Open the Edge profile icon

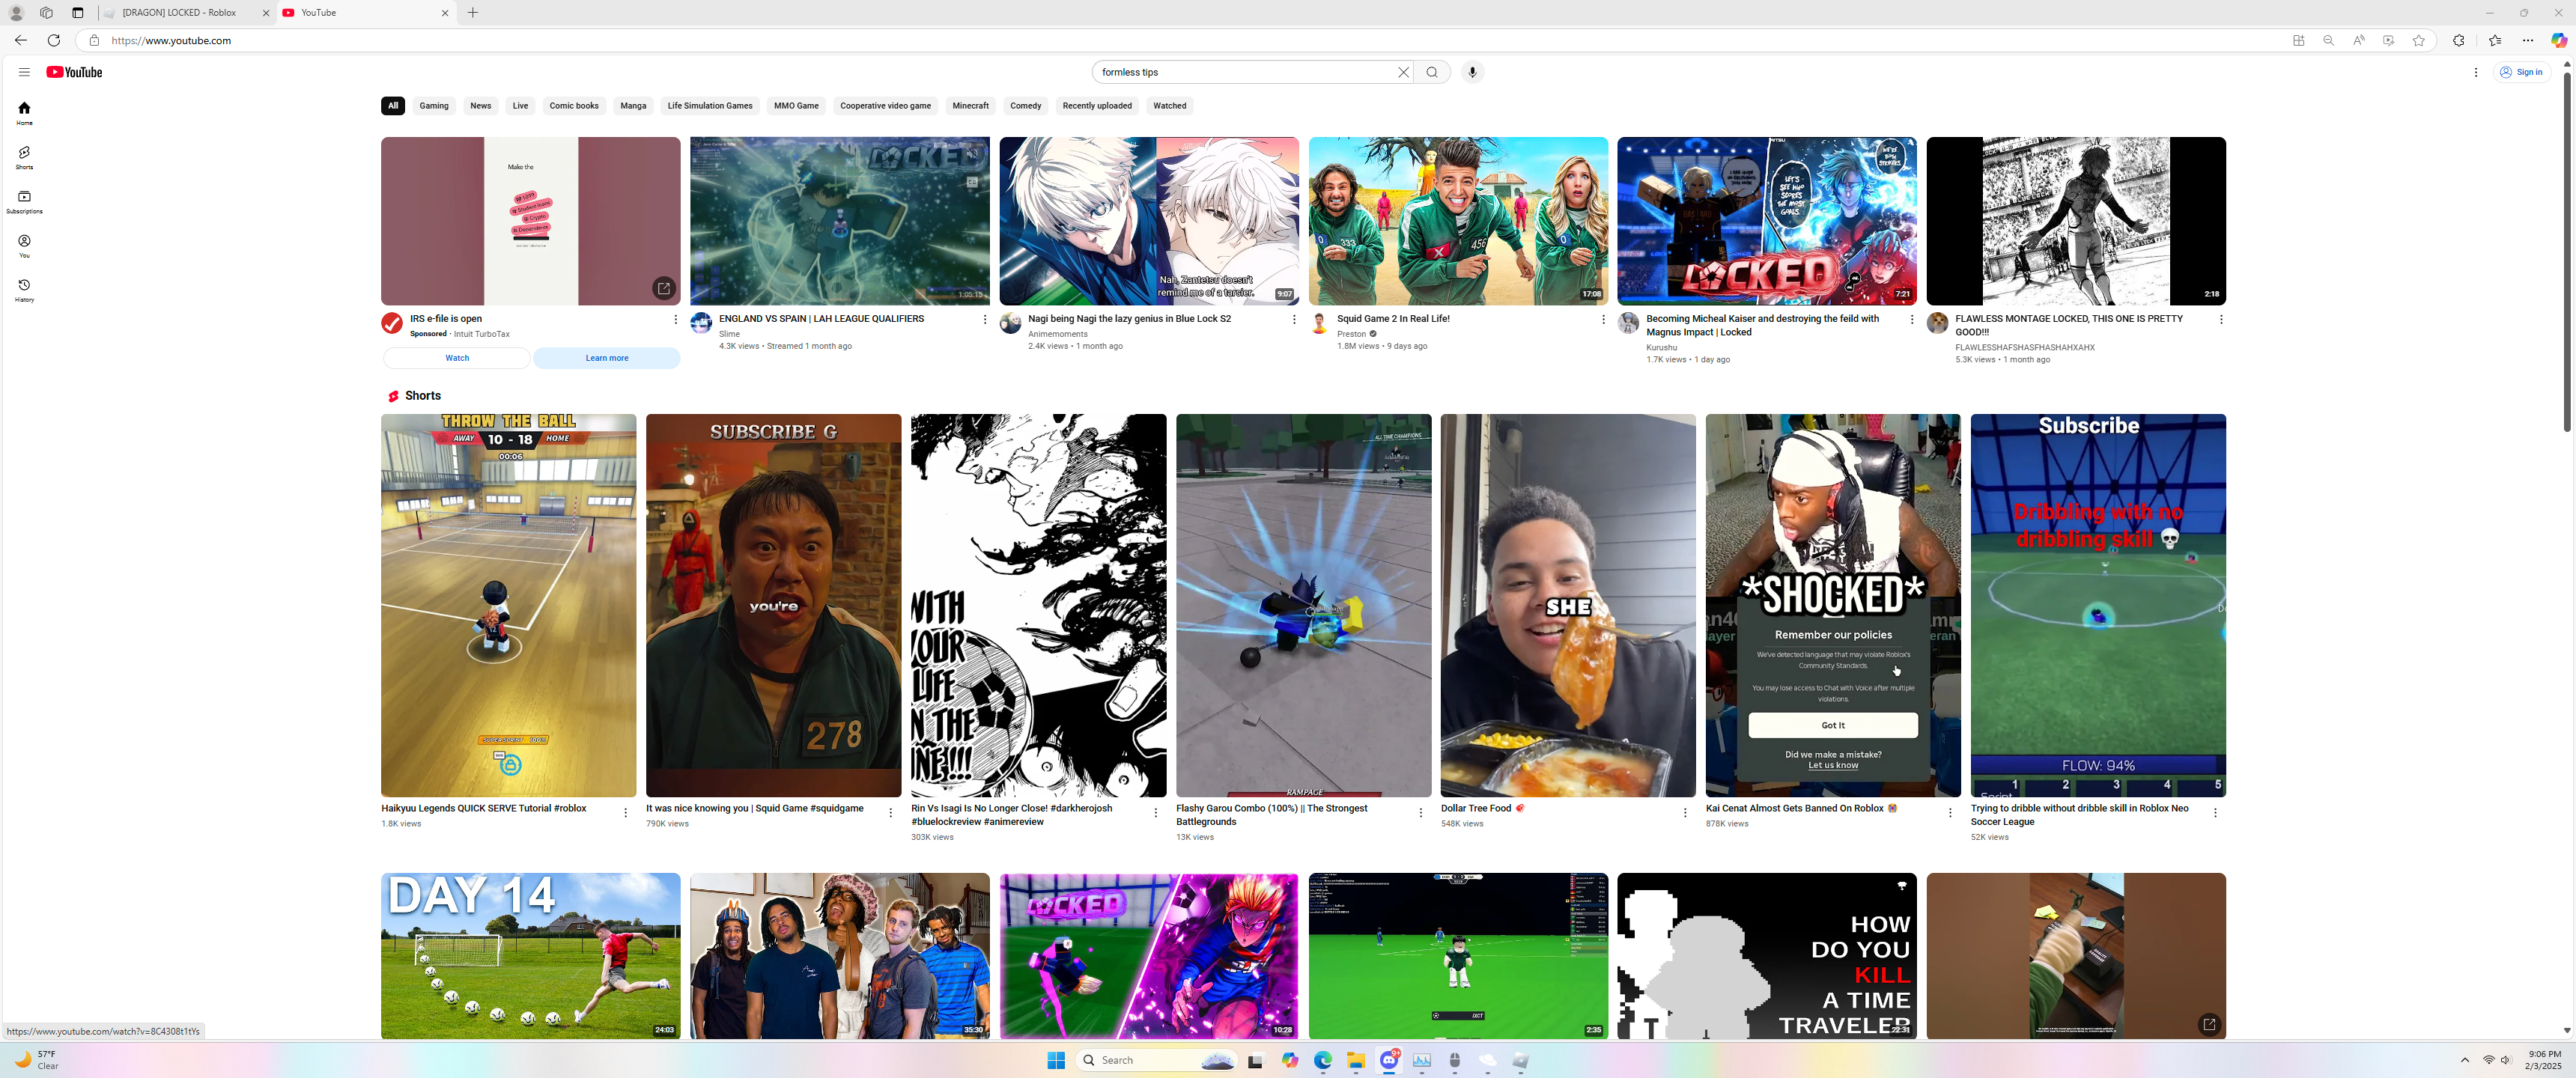click(x=17, y=13)
